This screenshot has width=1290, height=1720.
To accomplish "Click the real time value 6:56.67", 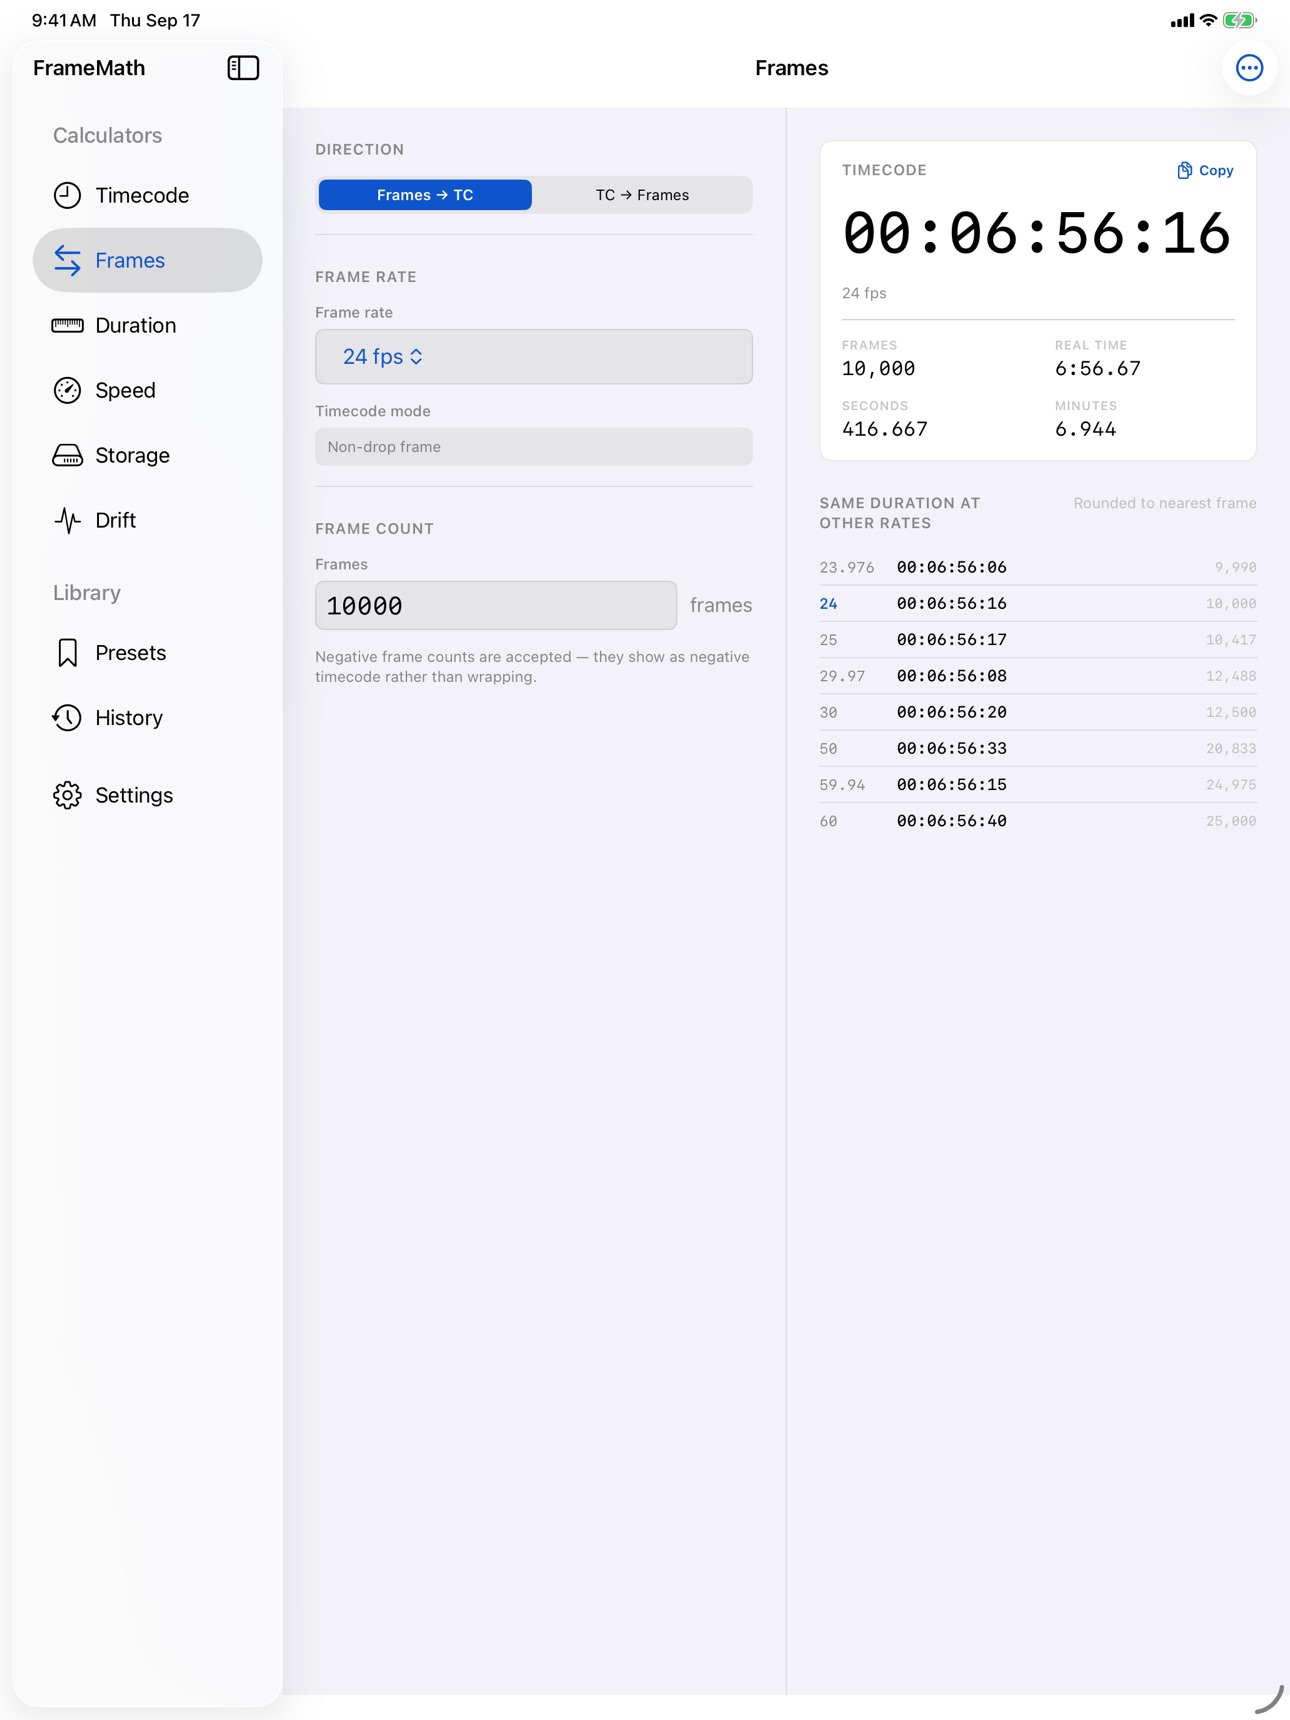I will click(x=1097, y=369).
